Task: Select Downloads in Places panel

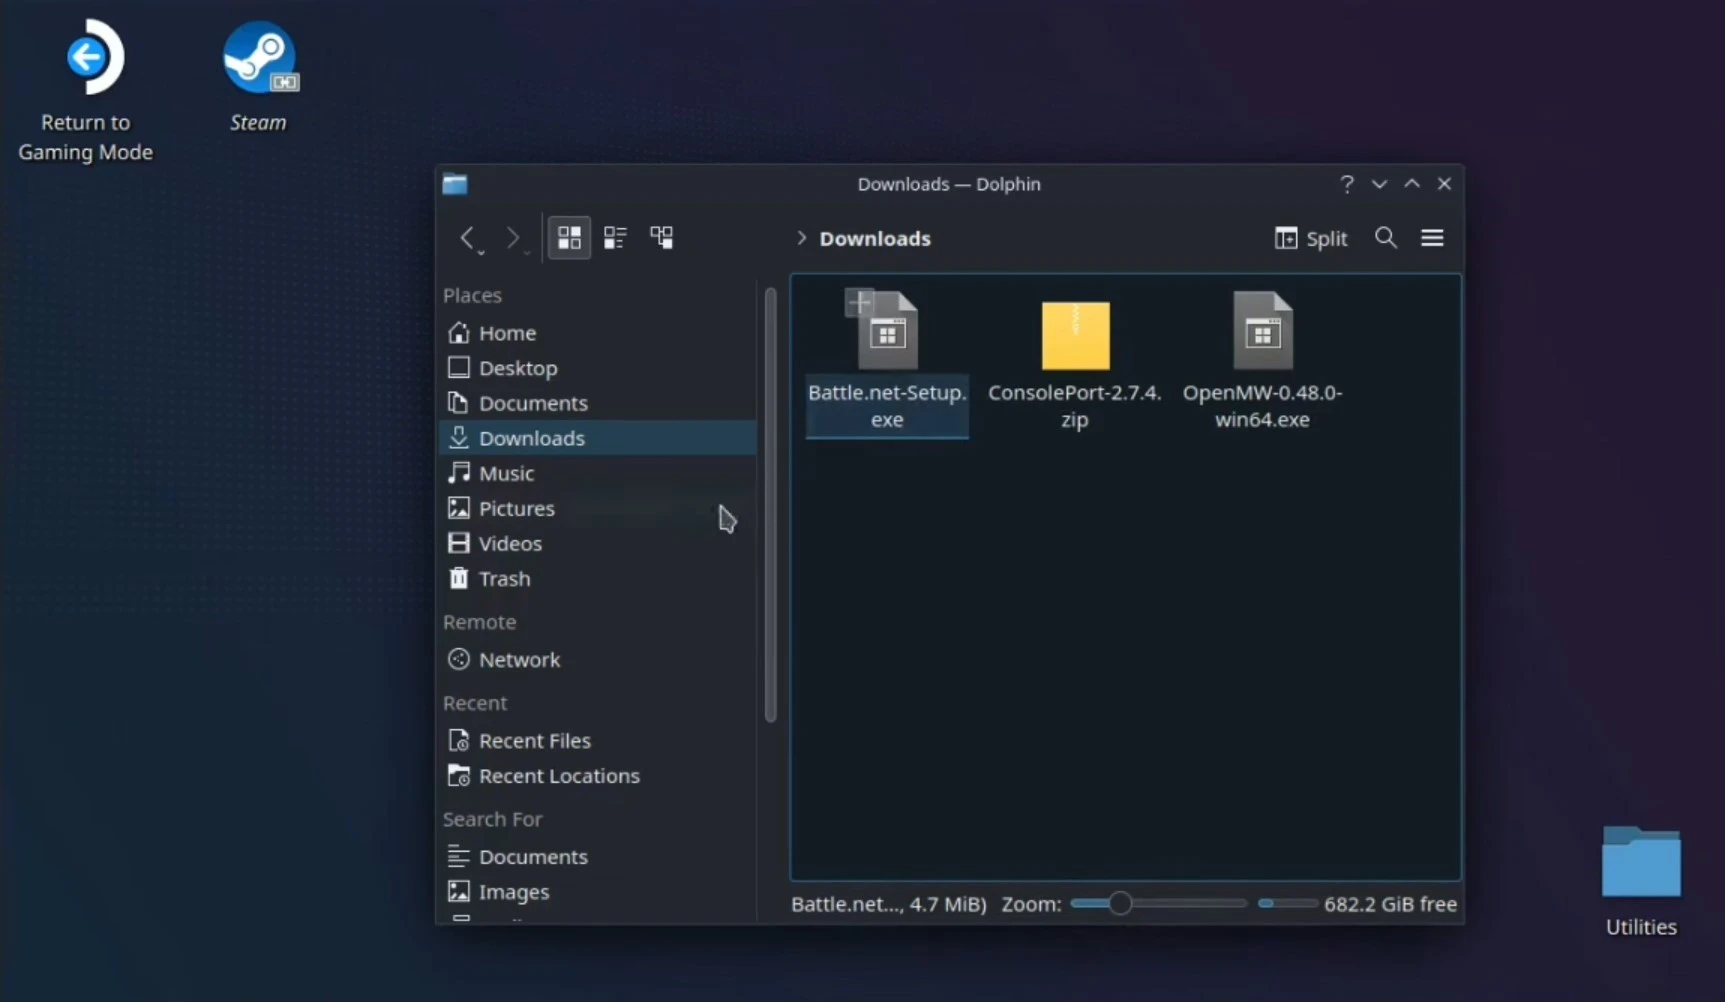Action: pyautogui.click(x=597, y=438)
